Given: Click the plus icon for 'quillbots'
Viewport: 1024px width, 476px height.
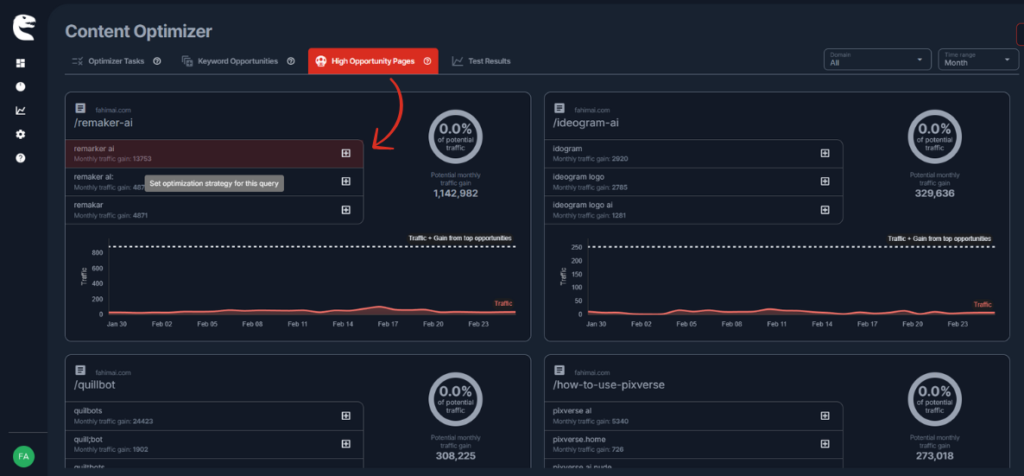Looking at the screenshot, I should 346,415.
